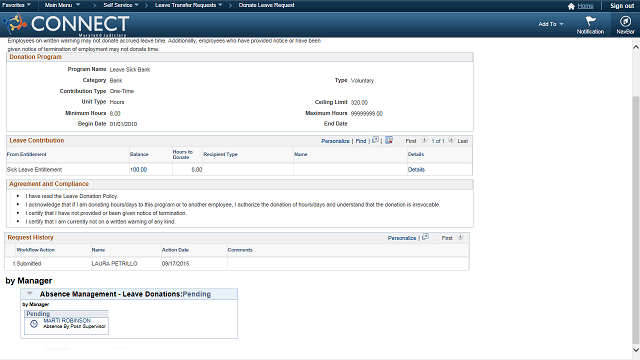Click the 100.00 balance value
The height and width of the screenshot is (360, 640).
[x=138, y=169]
